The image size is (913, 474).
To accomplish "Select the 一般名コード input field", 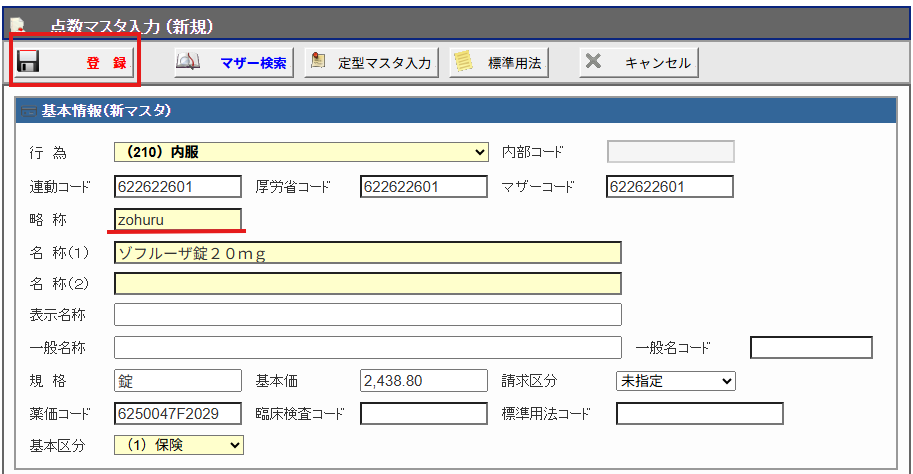I will click(x=811, y=348).
